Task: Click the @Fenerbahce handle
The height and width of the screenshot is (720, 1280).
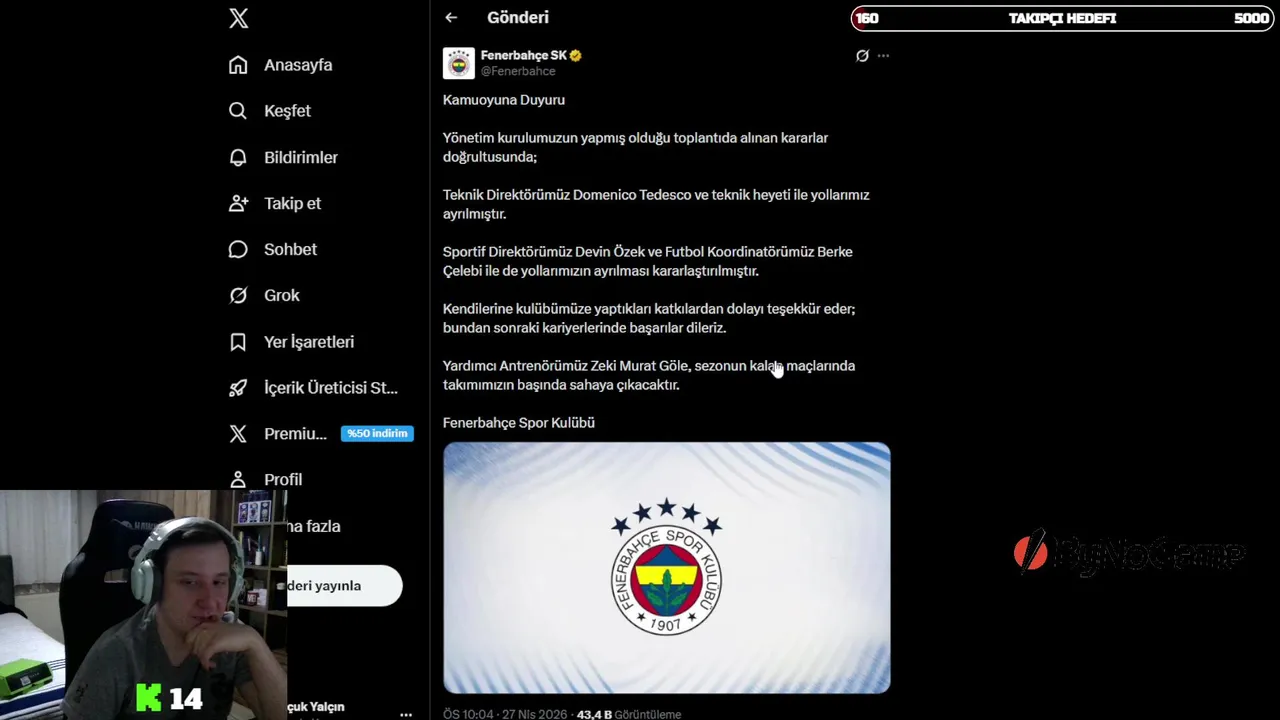Action: 518,72
